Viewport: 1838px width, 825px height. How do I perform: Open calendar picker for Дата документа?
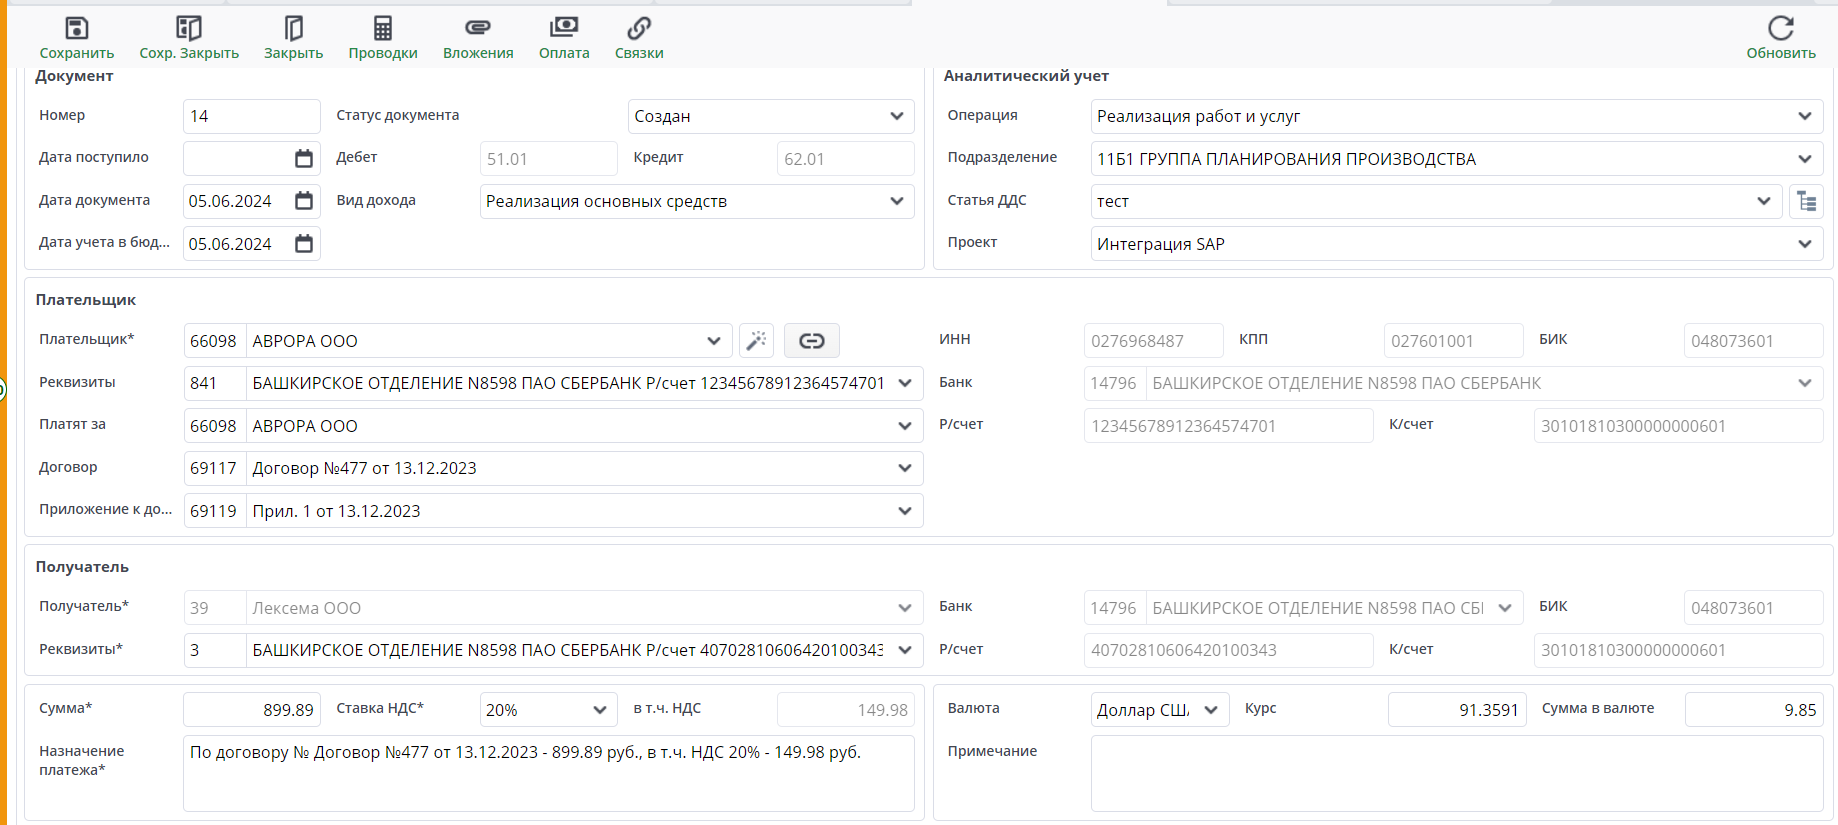click(304, 201)
